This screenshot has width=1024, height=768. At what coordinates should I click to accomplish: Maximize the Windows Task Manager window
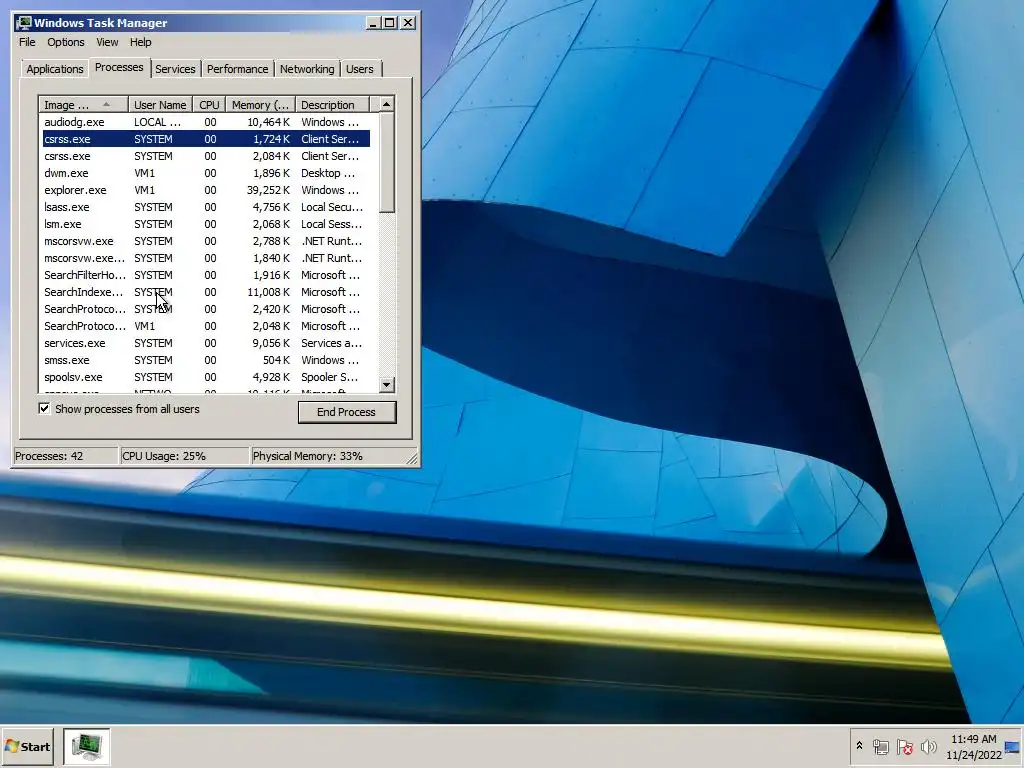click(x=390, y=23)
